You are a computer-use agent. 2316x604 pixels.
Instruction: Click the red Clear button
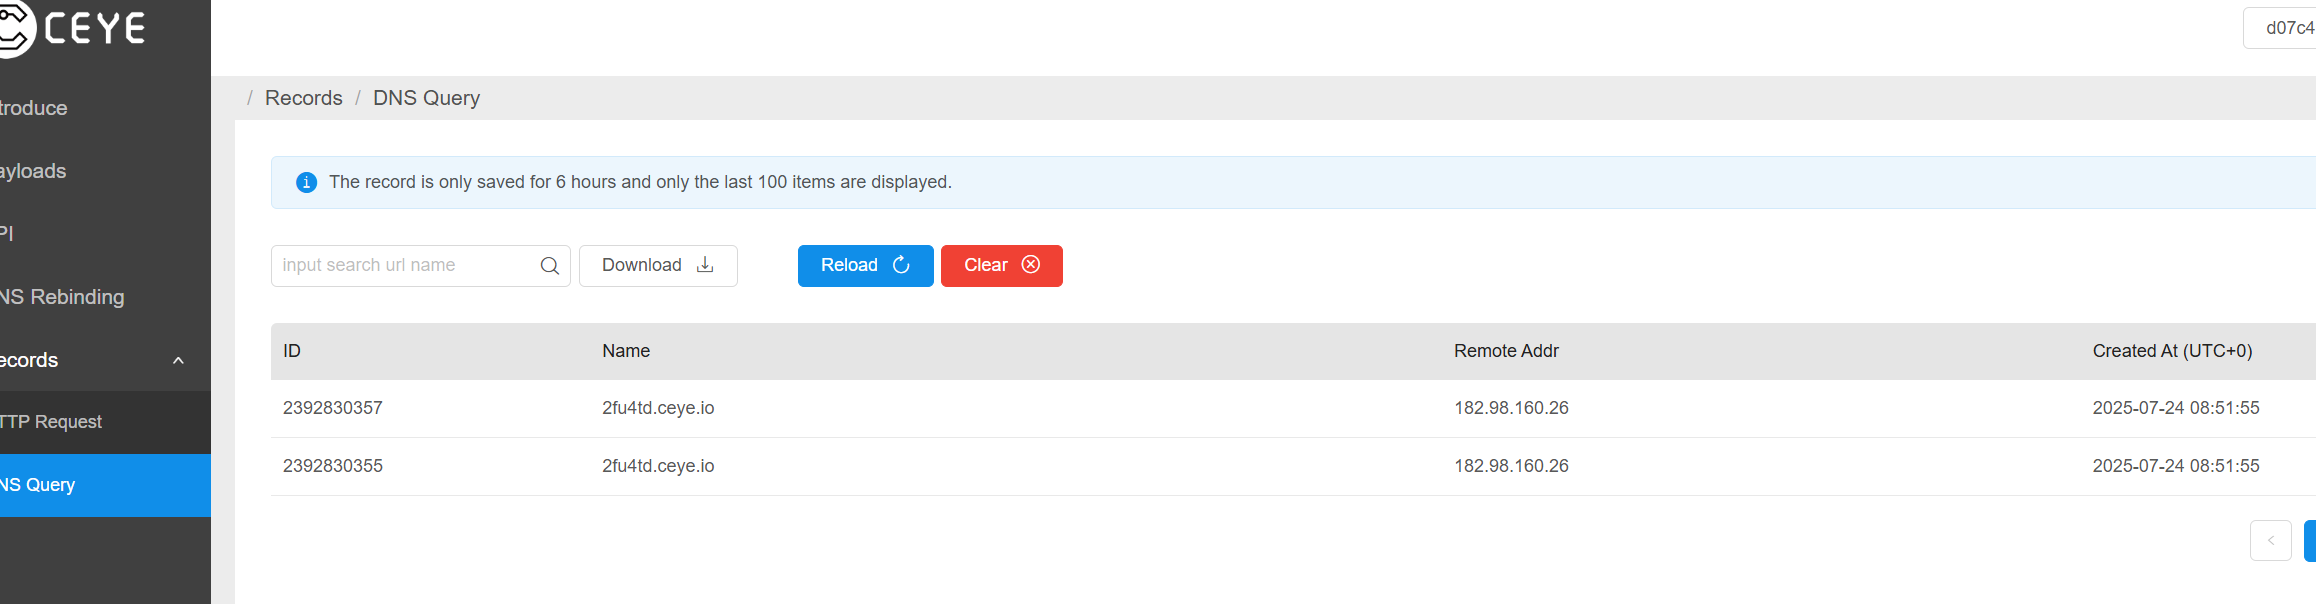[x=1001, y=266]
